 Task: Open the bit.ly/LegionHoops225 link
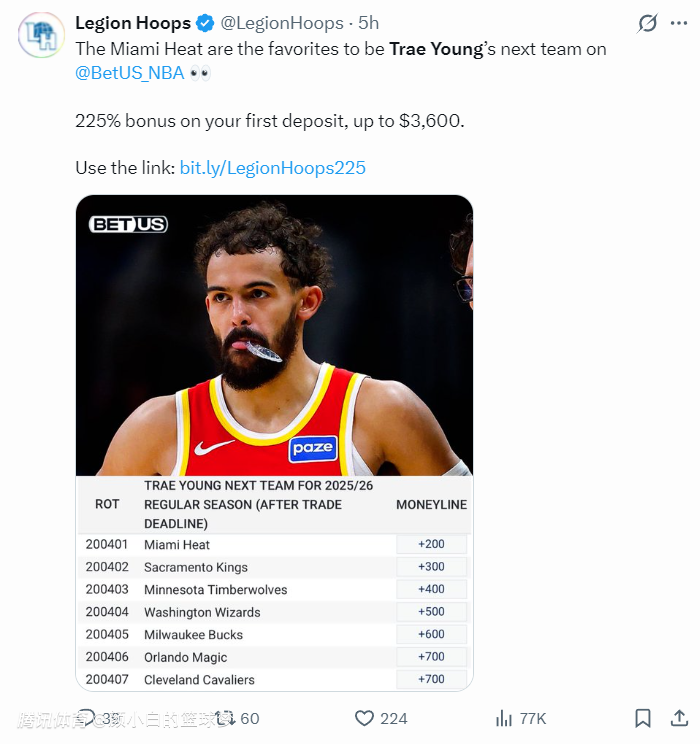click(273, 167)
